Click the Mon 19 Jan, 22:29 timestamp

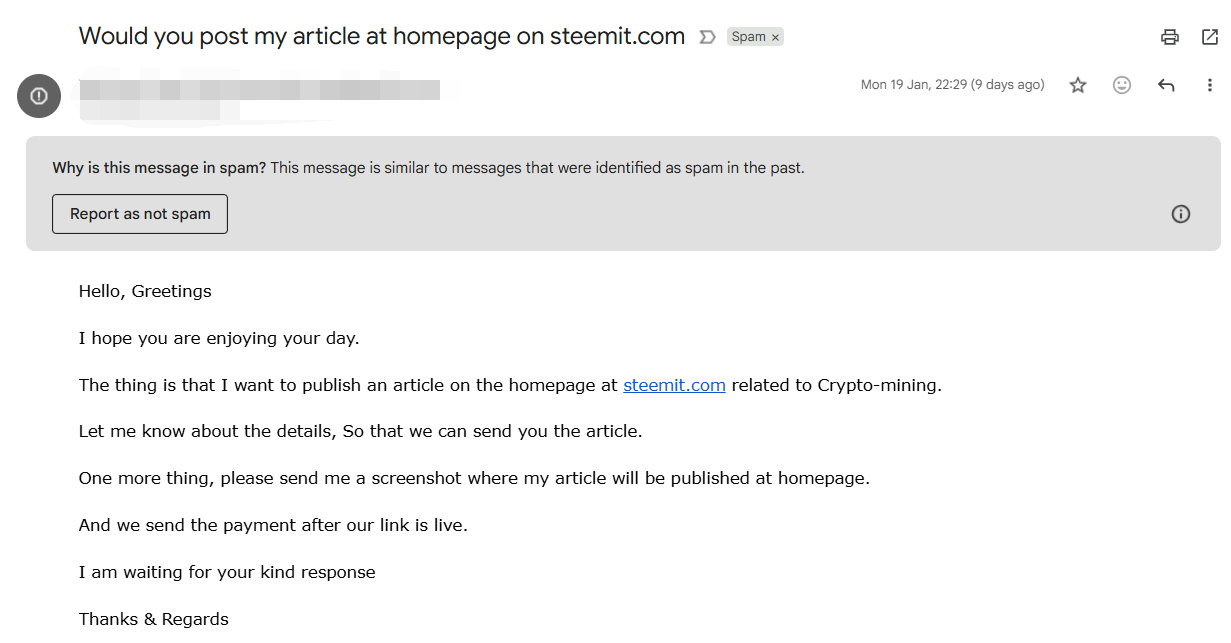tap(952, 85)
